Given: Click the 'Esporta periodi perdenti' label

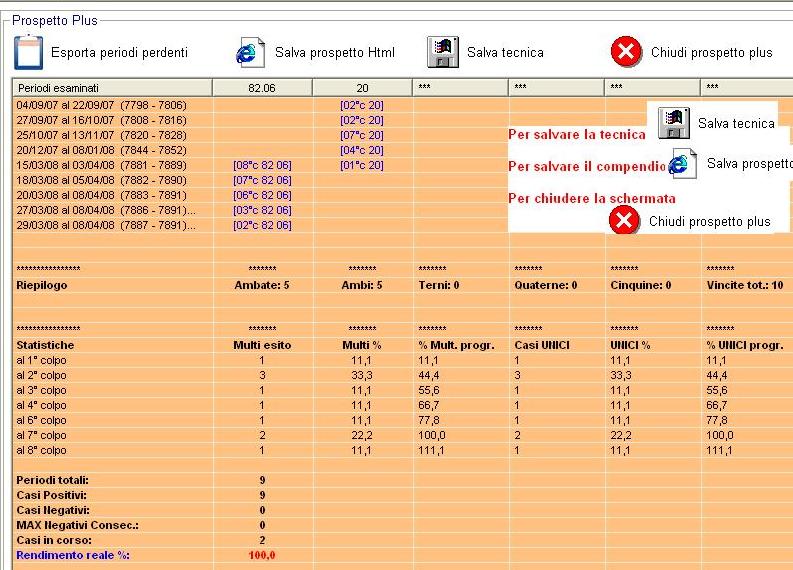Looking at the screenshot, I should (119, 53).
